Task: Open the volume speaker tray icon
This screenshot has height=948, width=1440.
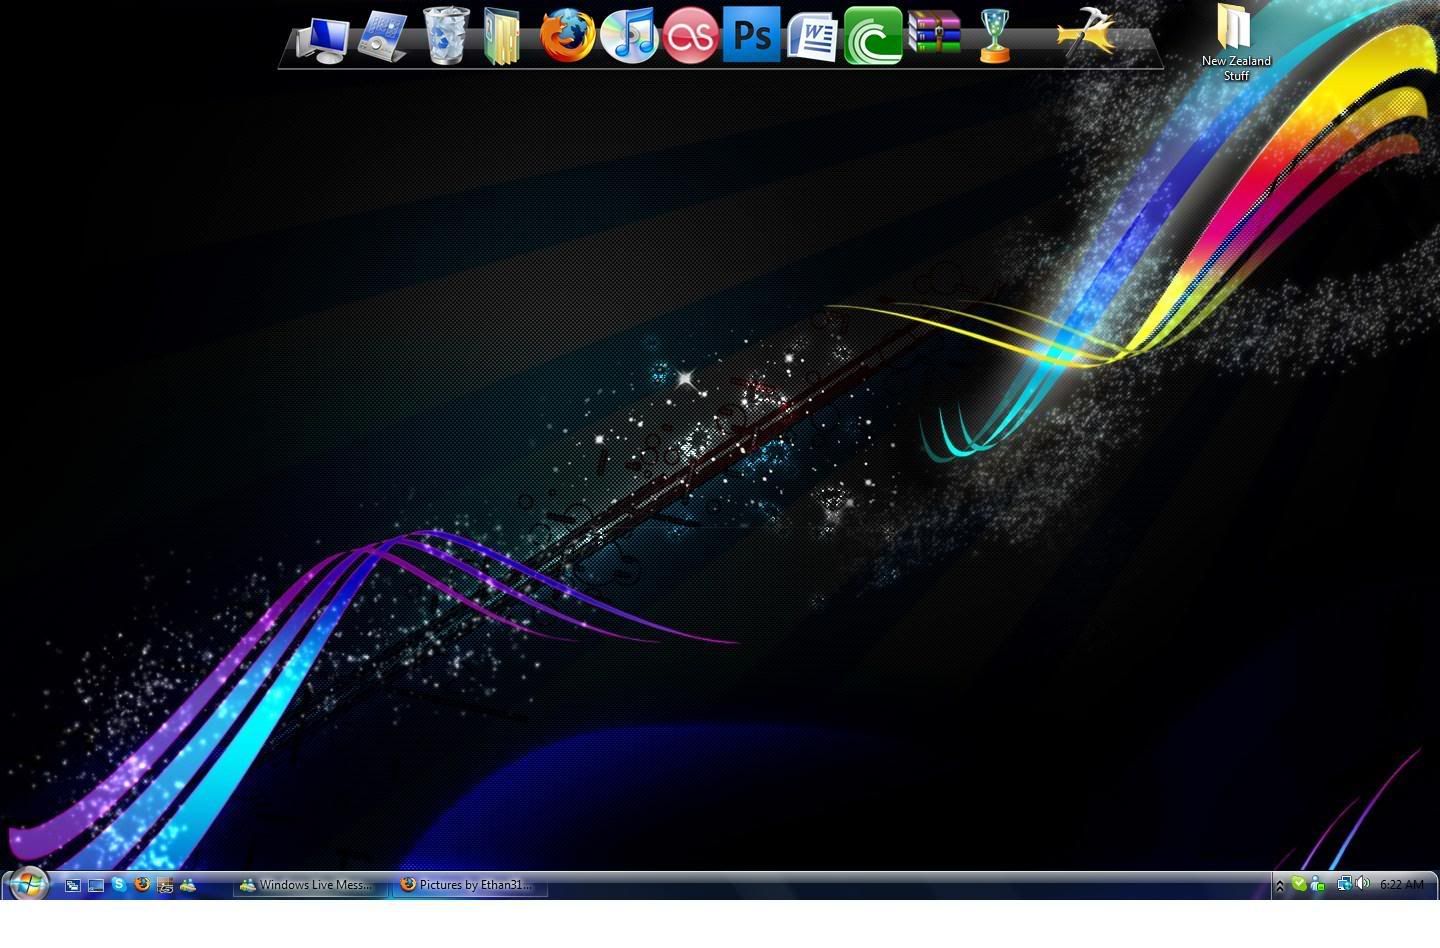Action: 1363,884
